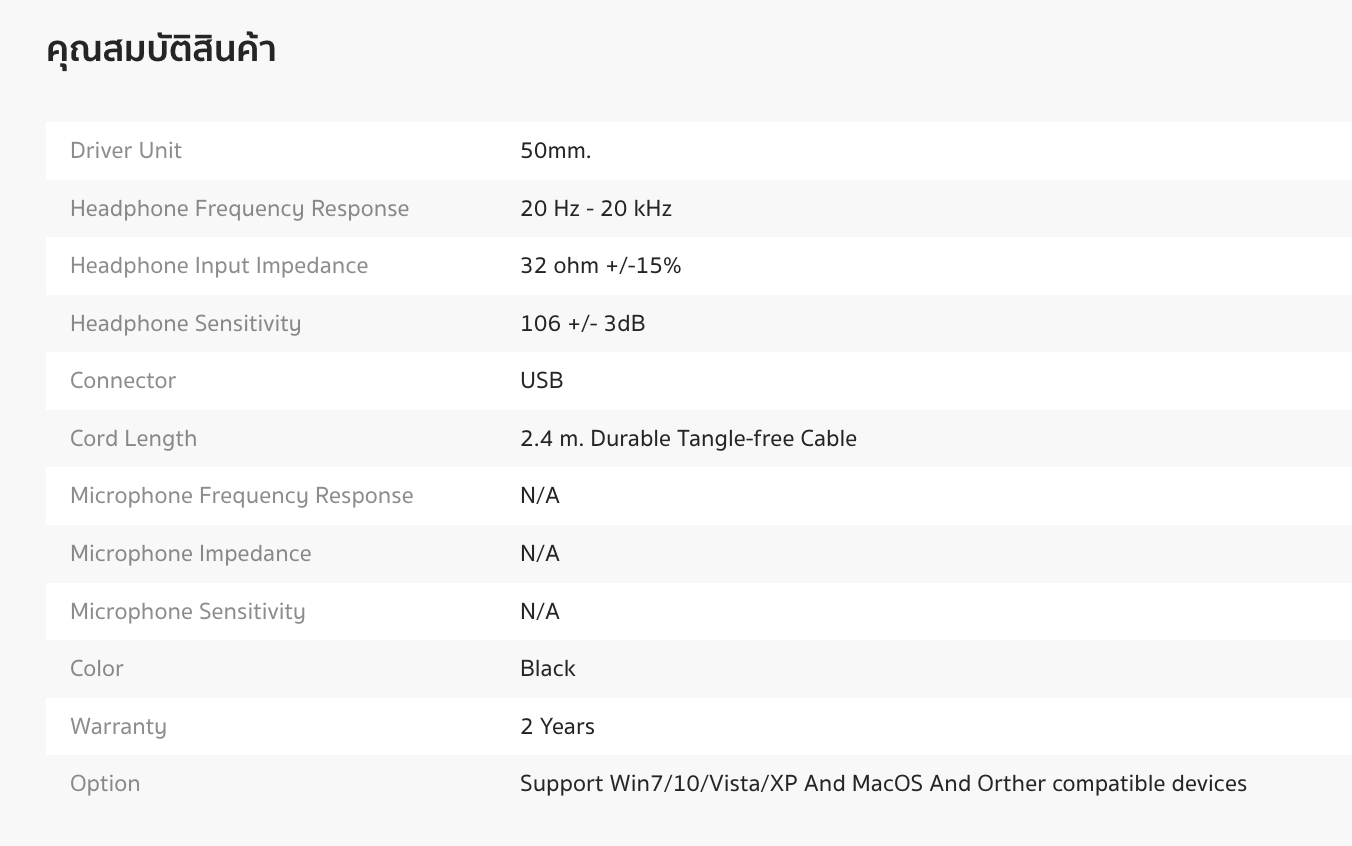This screenshot has width=1352, height=846.
Task: Click N/A value beside Microphone Sensitivity
Action: coord(539,612)
